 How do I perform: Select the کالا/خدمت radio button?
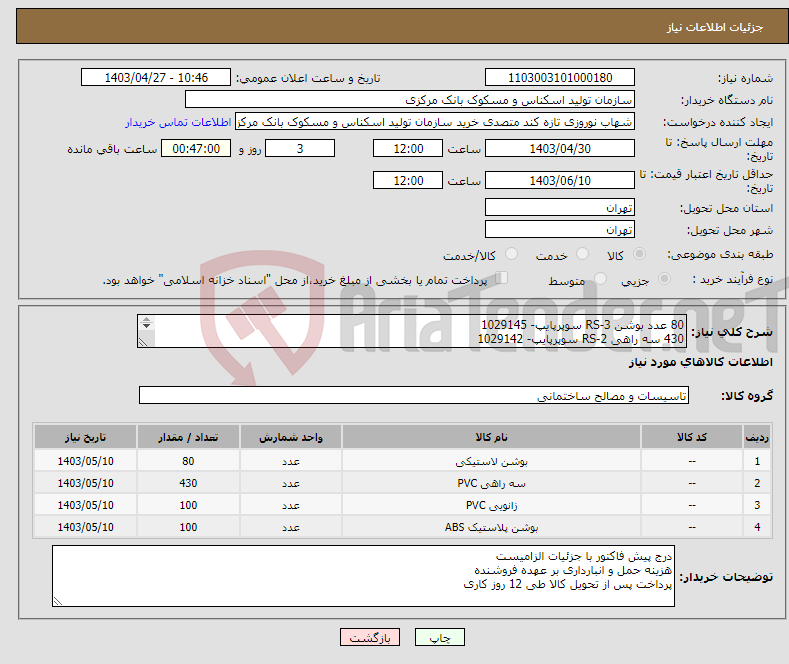click(x=511, y=254)
